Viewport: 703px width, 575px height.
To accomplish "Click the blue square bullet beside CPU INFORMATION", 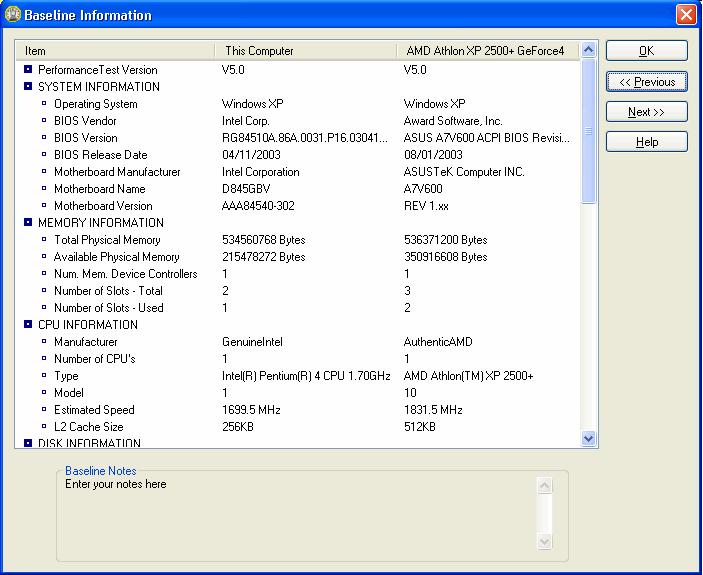I will pyautogui.click(x=28, y=324).
